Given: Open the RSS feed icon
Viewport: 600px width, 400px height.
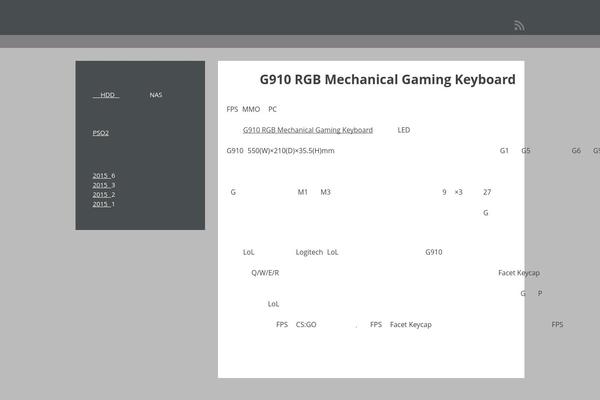Looking at the screenshot, I should [x=519, y=25].
